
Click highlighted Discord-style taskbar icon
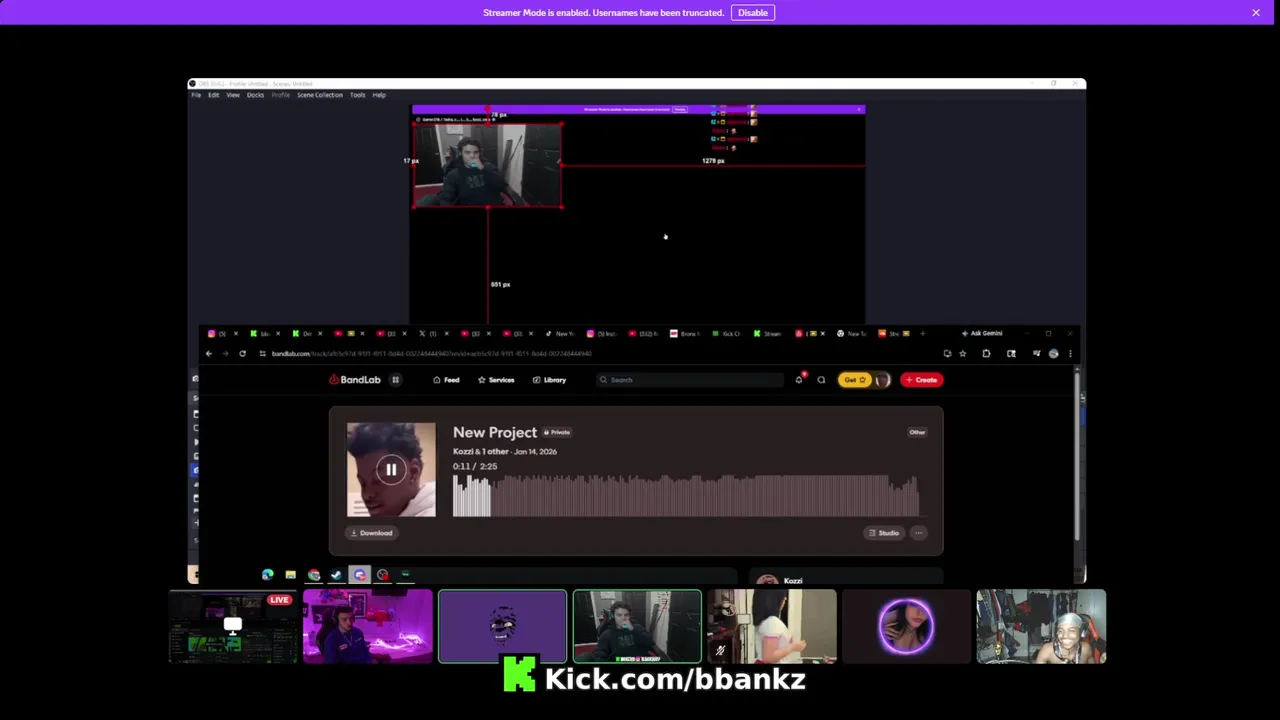pos(360,575)
